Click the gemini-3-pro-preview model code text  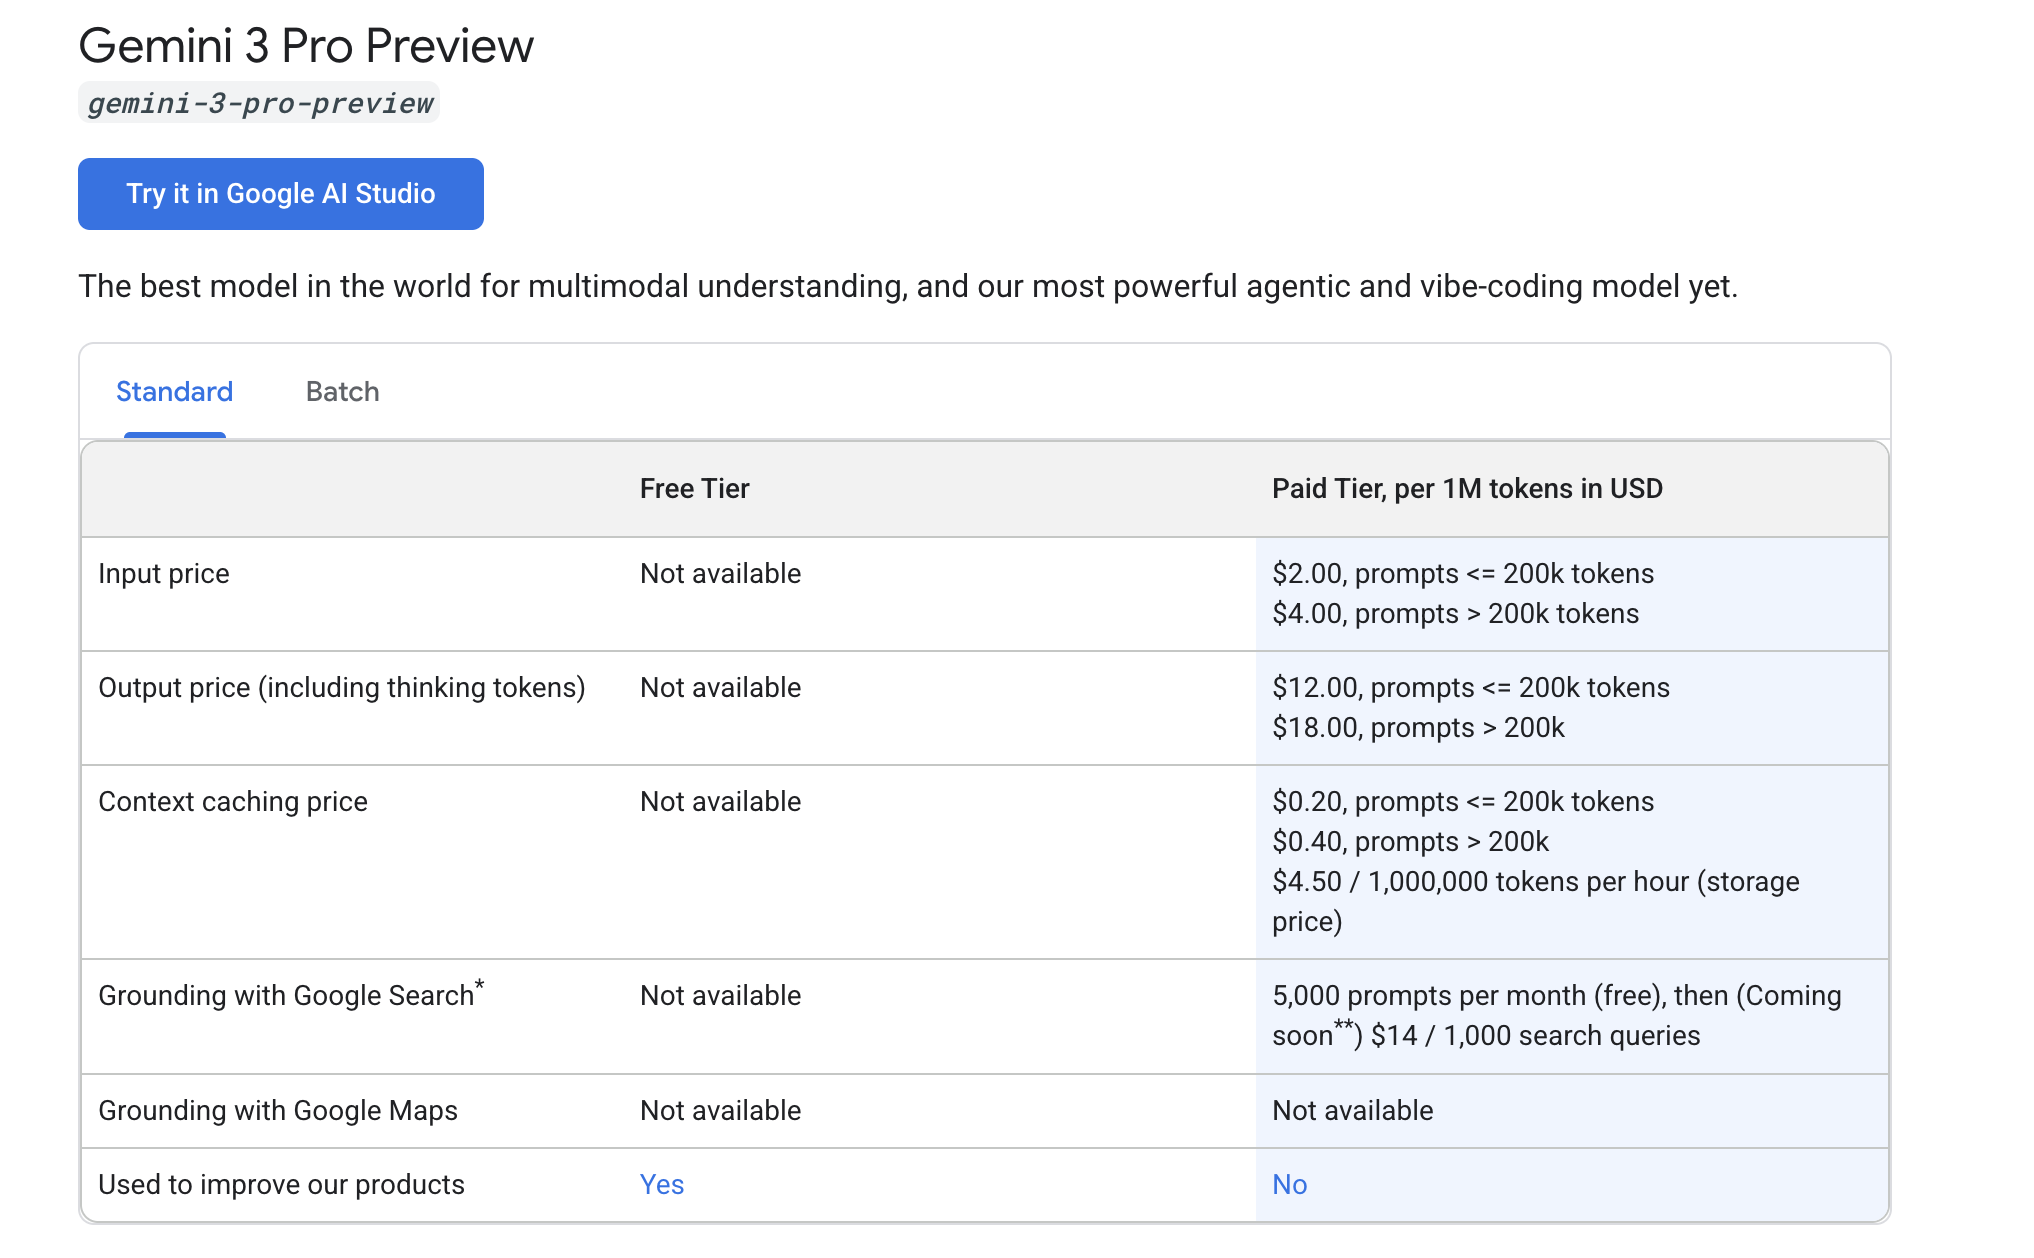pos(259,103)
